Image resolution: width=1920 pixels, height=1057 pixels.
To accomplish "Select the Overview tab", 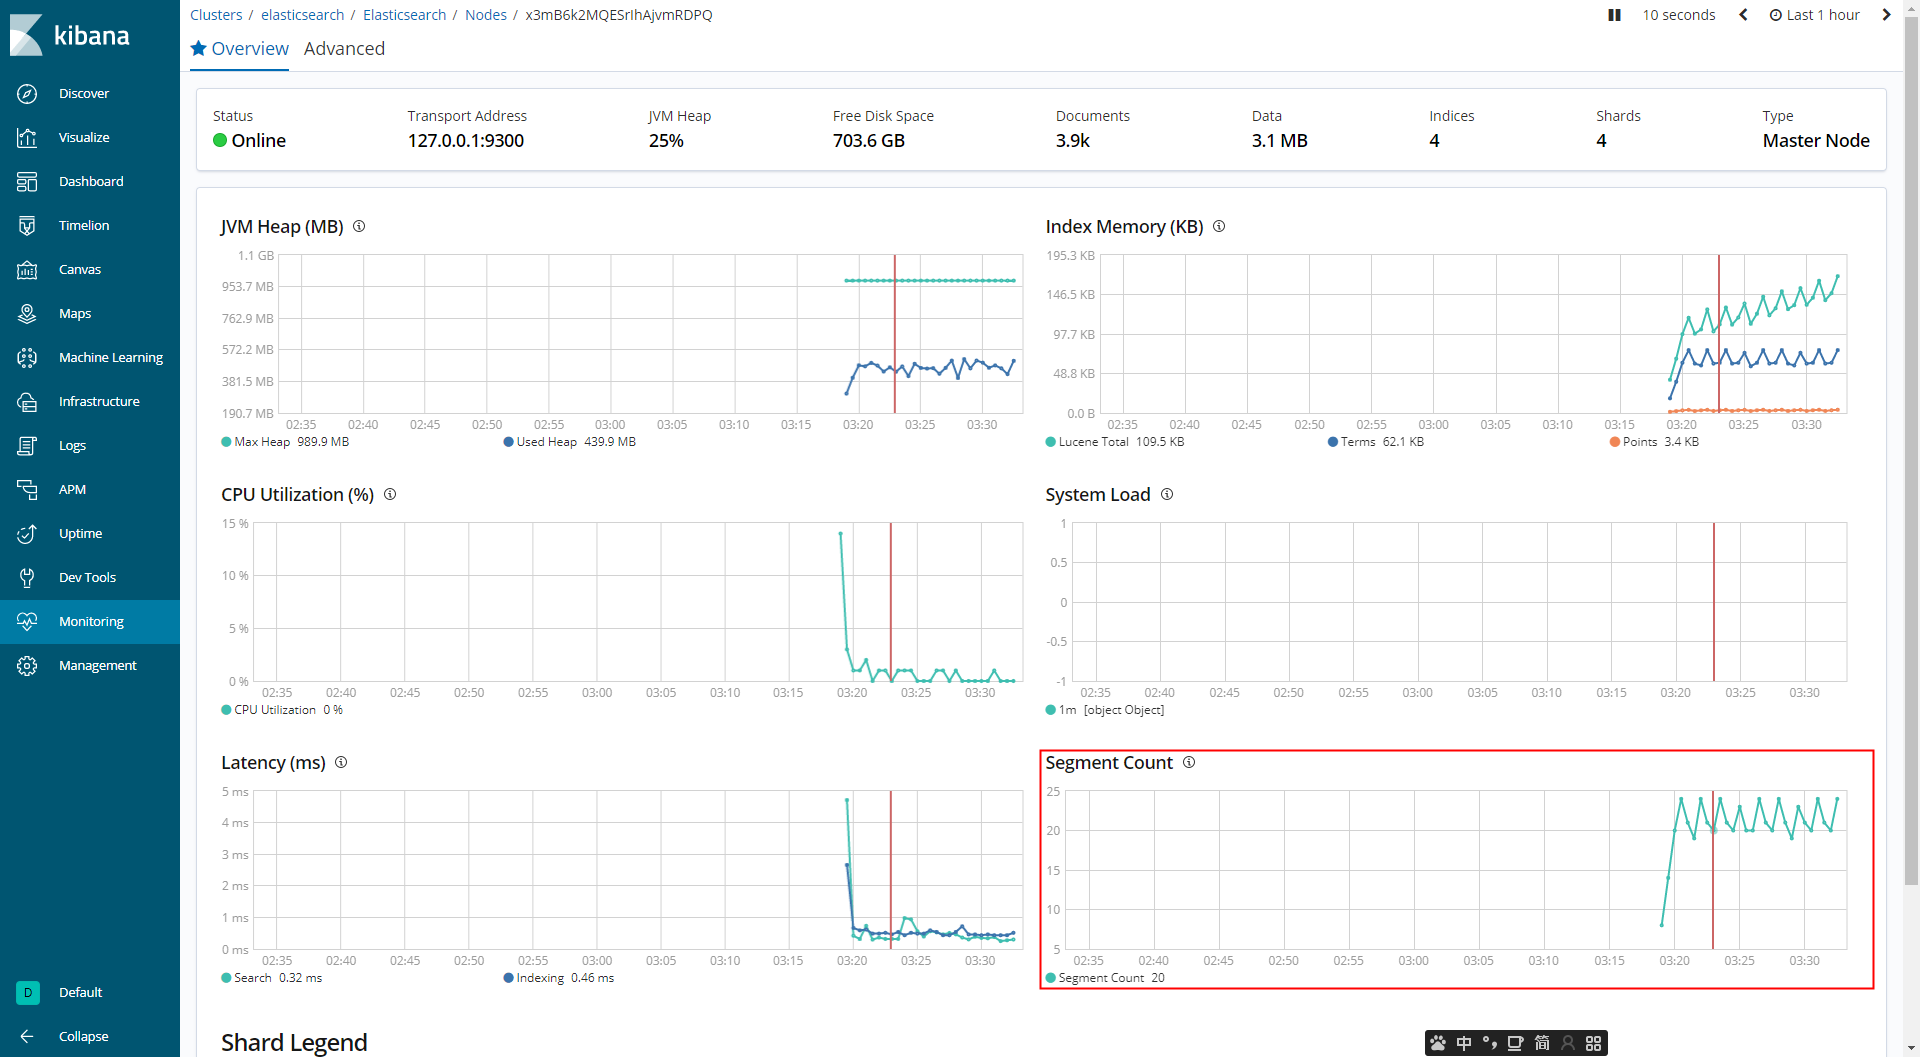I will click(x=240, y=49).
